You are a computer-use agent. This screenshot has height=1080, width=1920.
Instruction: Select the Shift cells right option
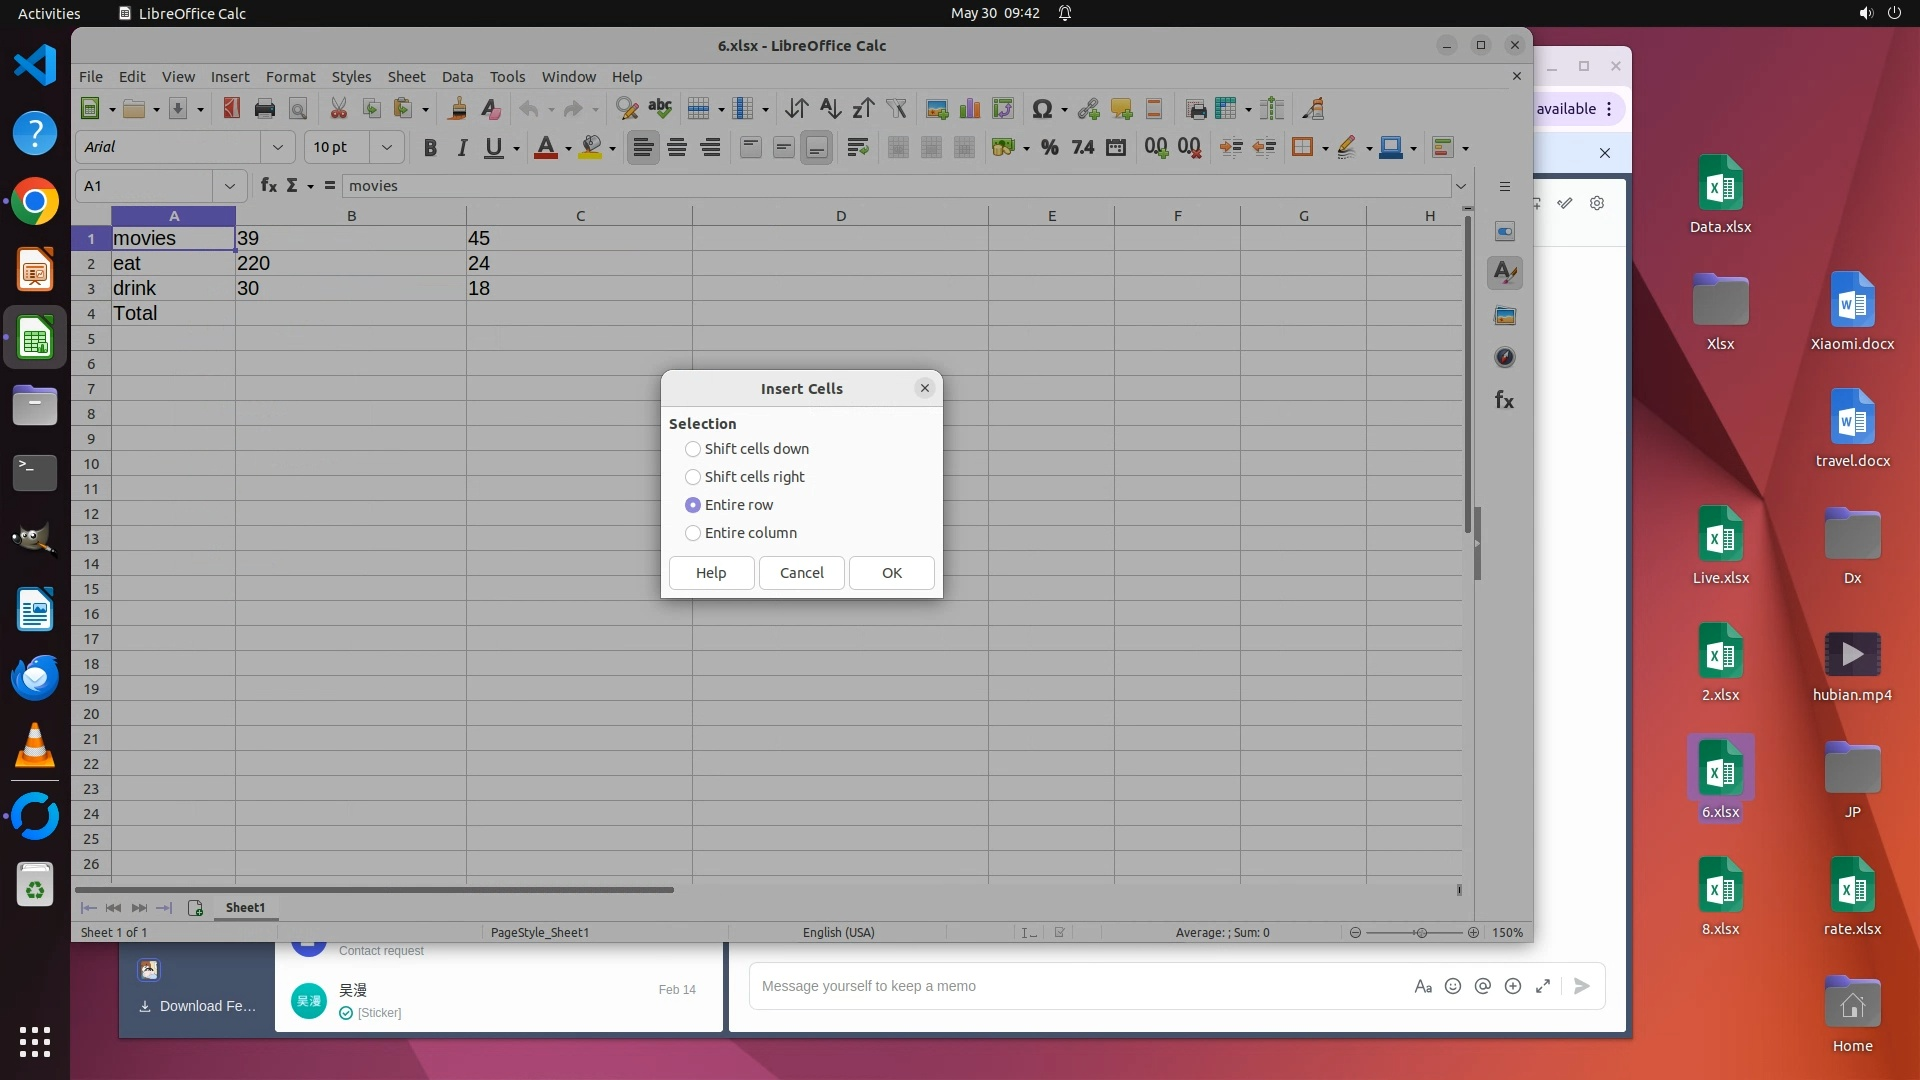click(693, 477)
